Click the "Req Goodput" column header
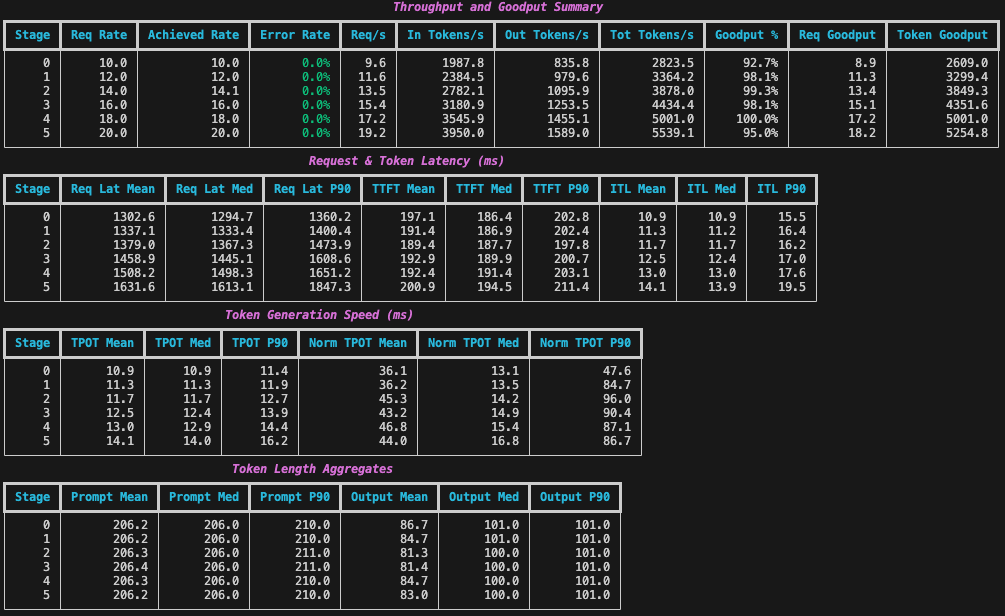Screen dimensions: 1005x616 [x=837, y=35]
